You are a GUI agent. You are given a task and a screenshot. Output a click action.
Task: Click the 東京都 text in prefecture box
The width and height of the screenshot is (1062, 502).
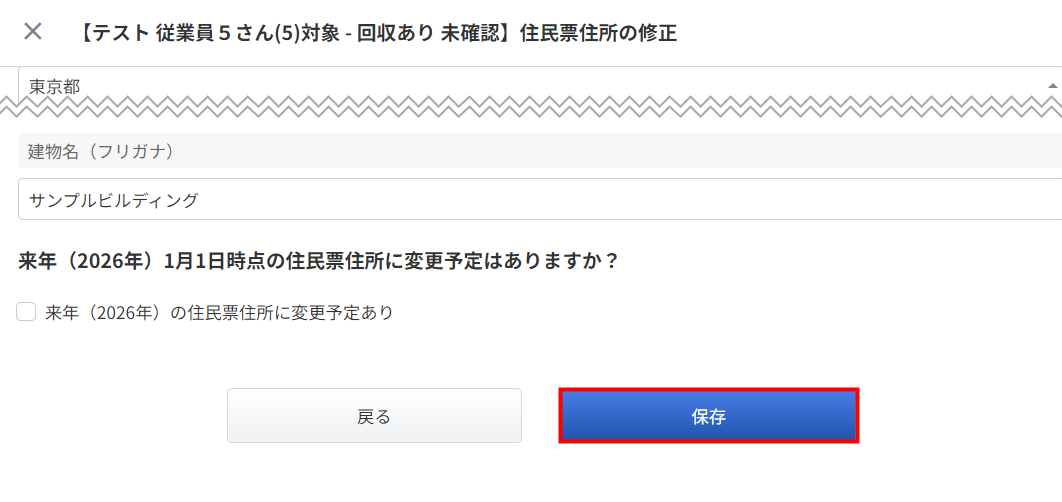pos(54,86)
